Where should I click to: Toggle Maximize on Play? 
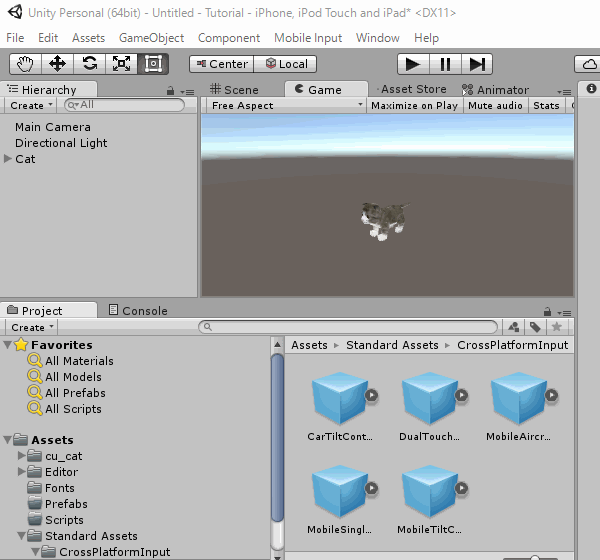pyautogui.click(x=414, y=106)
